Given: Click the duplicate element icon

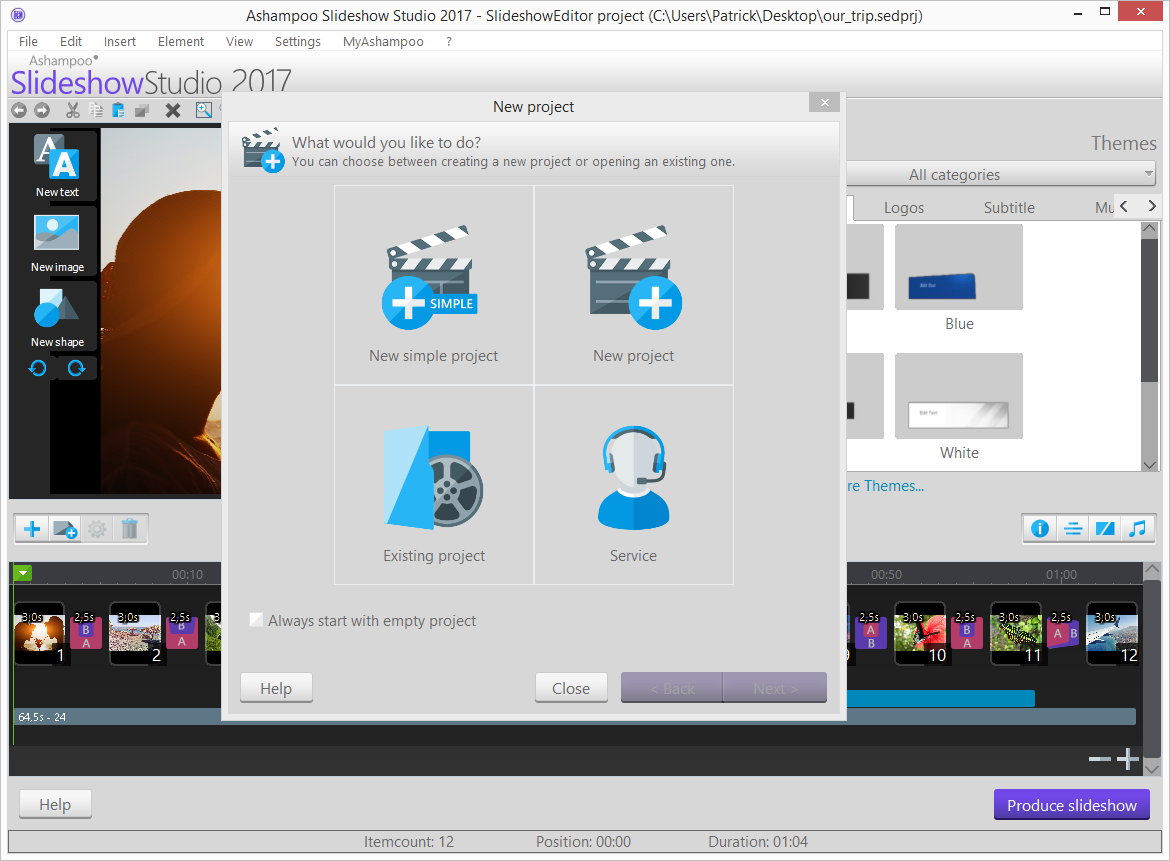Looking at the screenshot, I should tap(142, 110).
